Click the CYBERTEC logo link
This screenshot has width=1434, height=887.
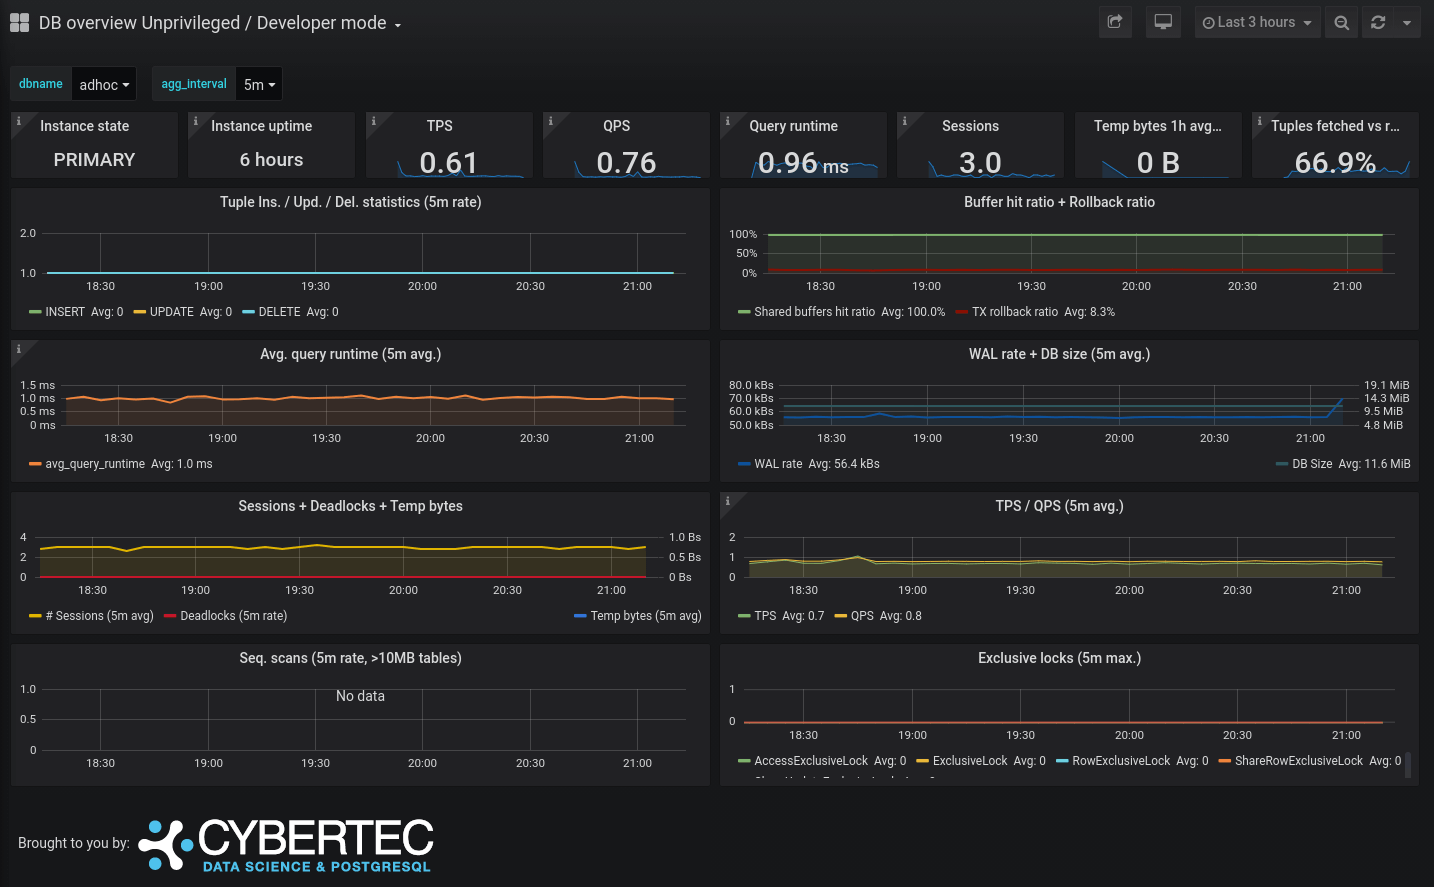pyautogui.click(x=287, y=843)
